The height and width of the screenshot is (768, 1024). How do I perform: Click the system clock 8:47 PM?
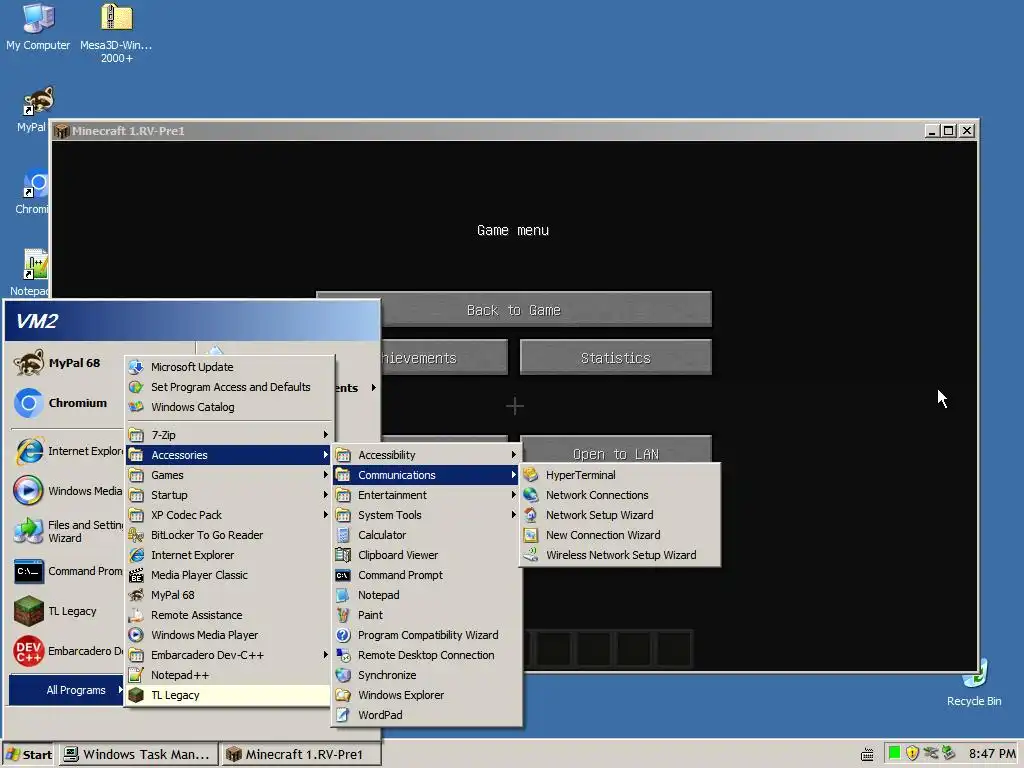(x=992, y=754)
